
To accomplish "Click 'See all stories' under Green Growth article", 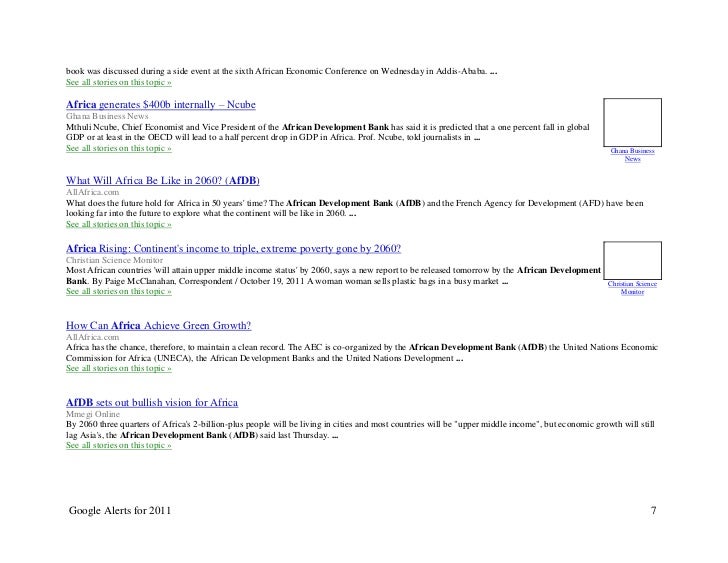I will tap(119, 368).
